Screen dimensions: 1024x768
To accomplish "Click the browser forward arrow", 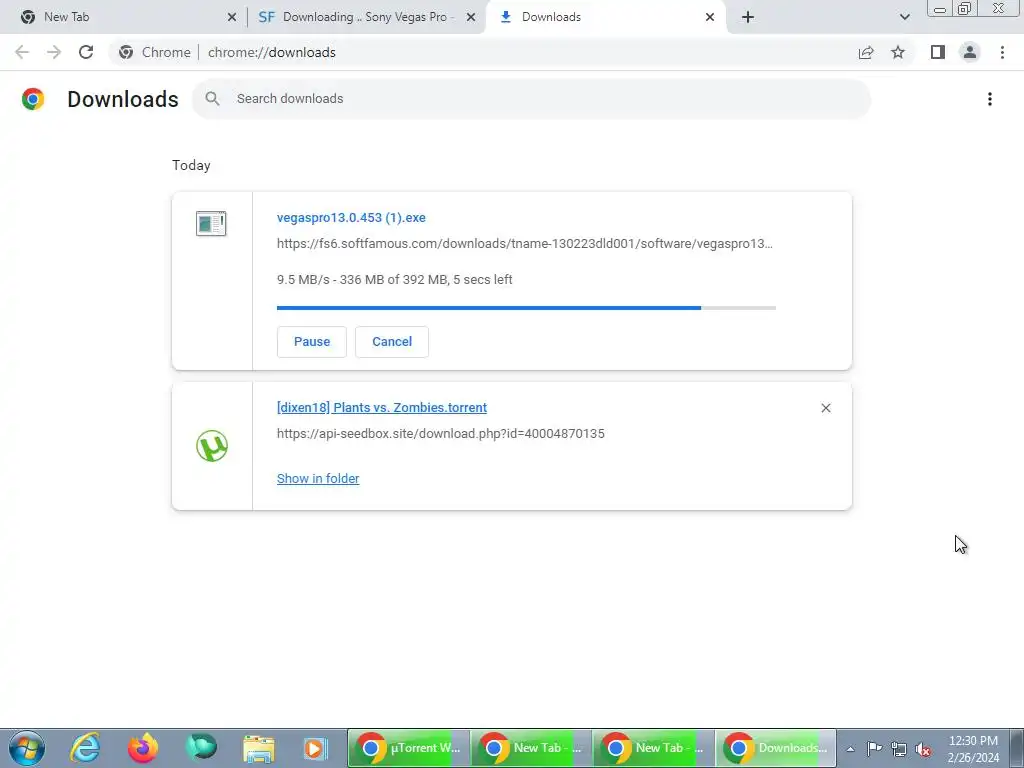I will (x=54, y=52).
